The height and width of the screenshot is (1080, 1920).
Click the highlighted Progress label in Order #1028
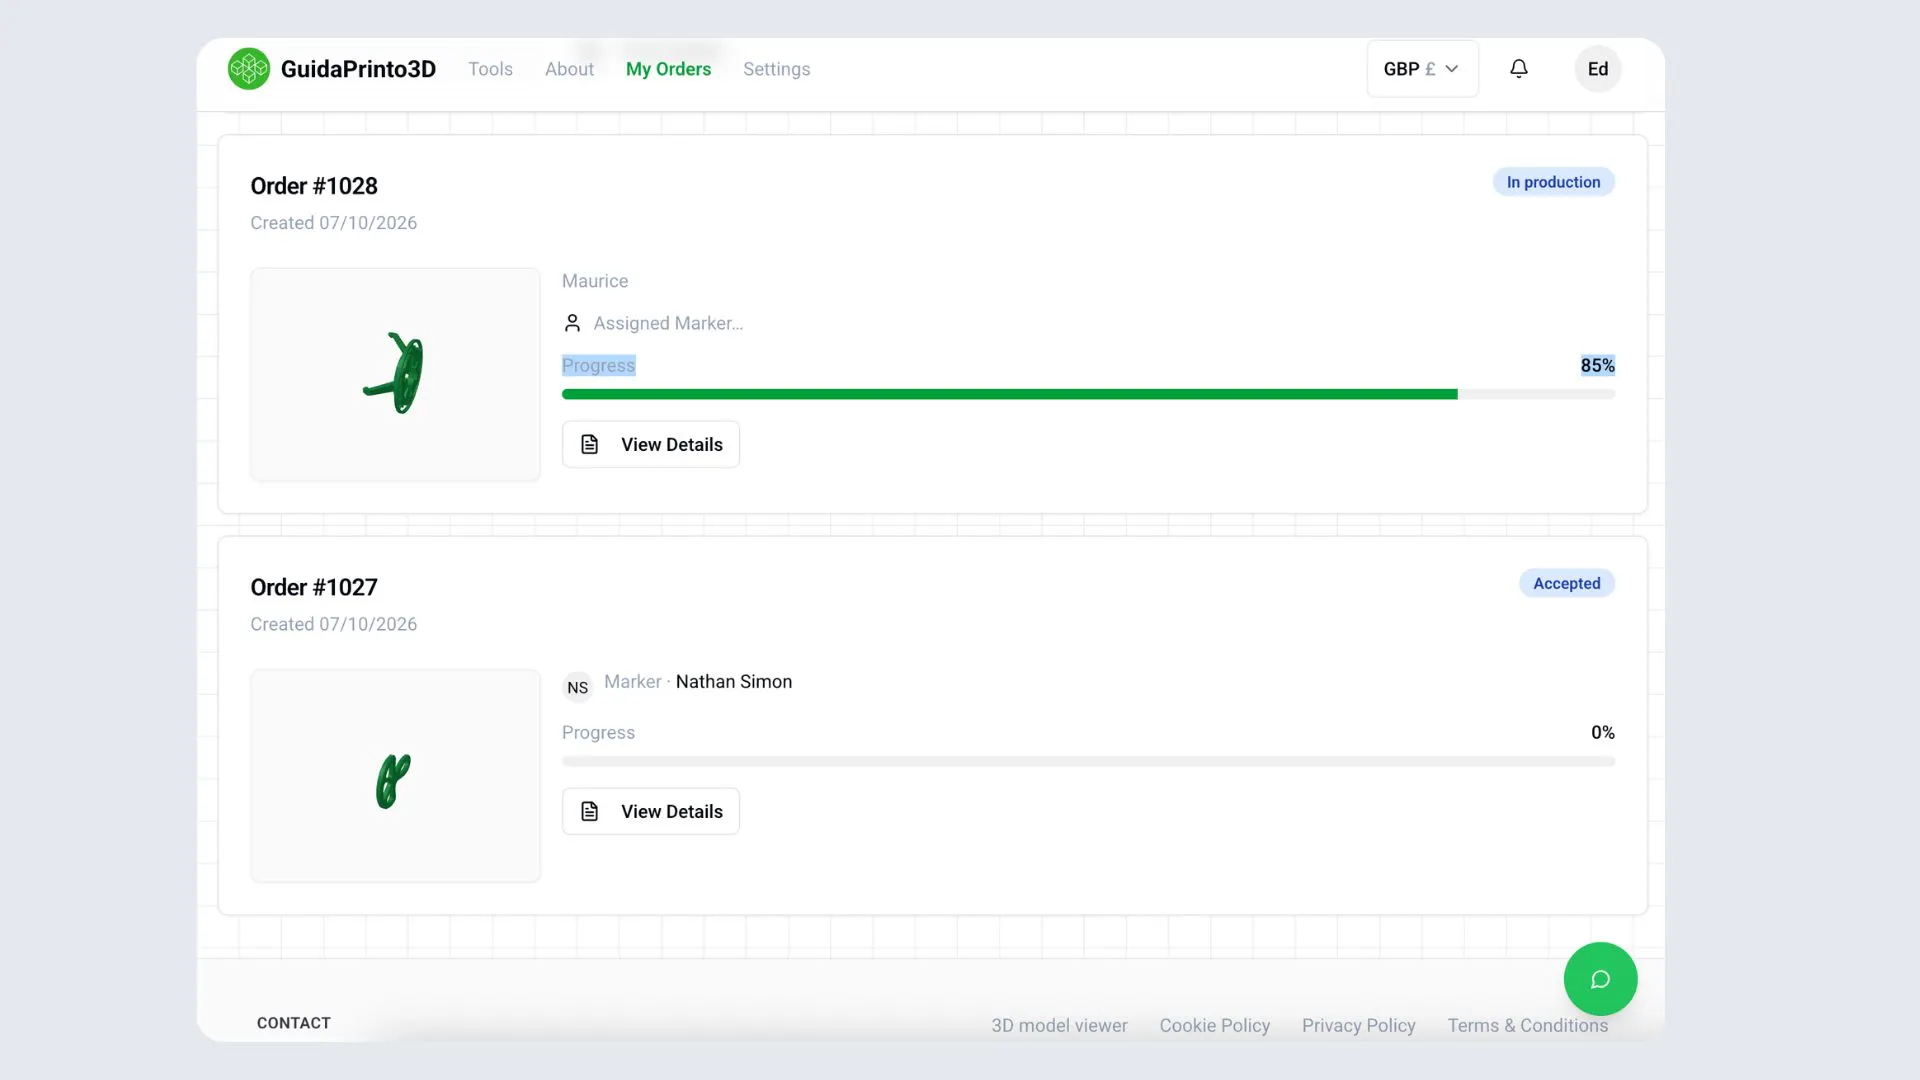598,365
